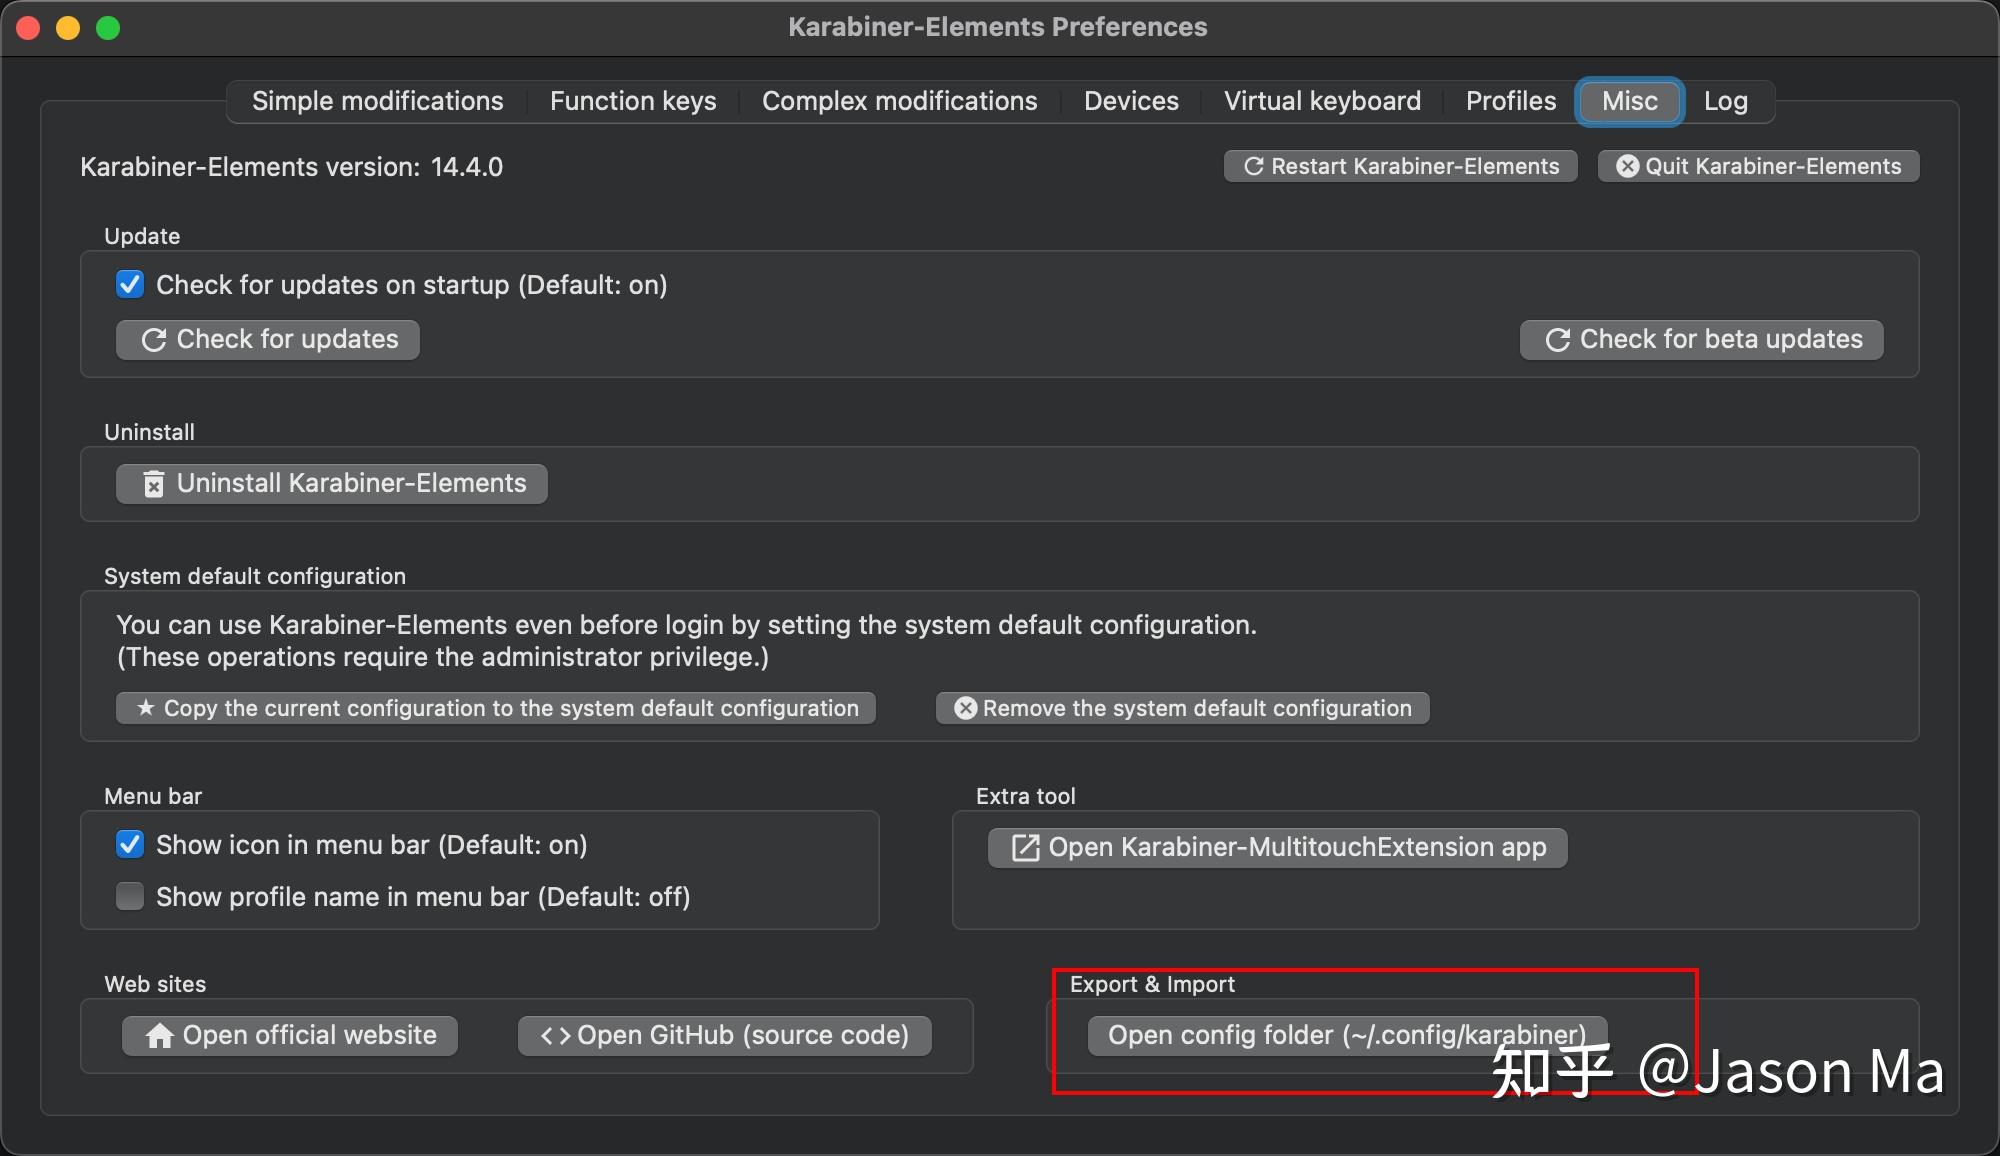Image resolution: width=2000 pixels, height=1156 pixels.
Task: Click the house icon on Open official website
Action: click(x=159, y=1036)
